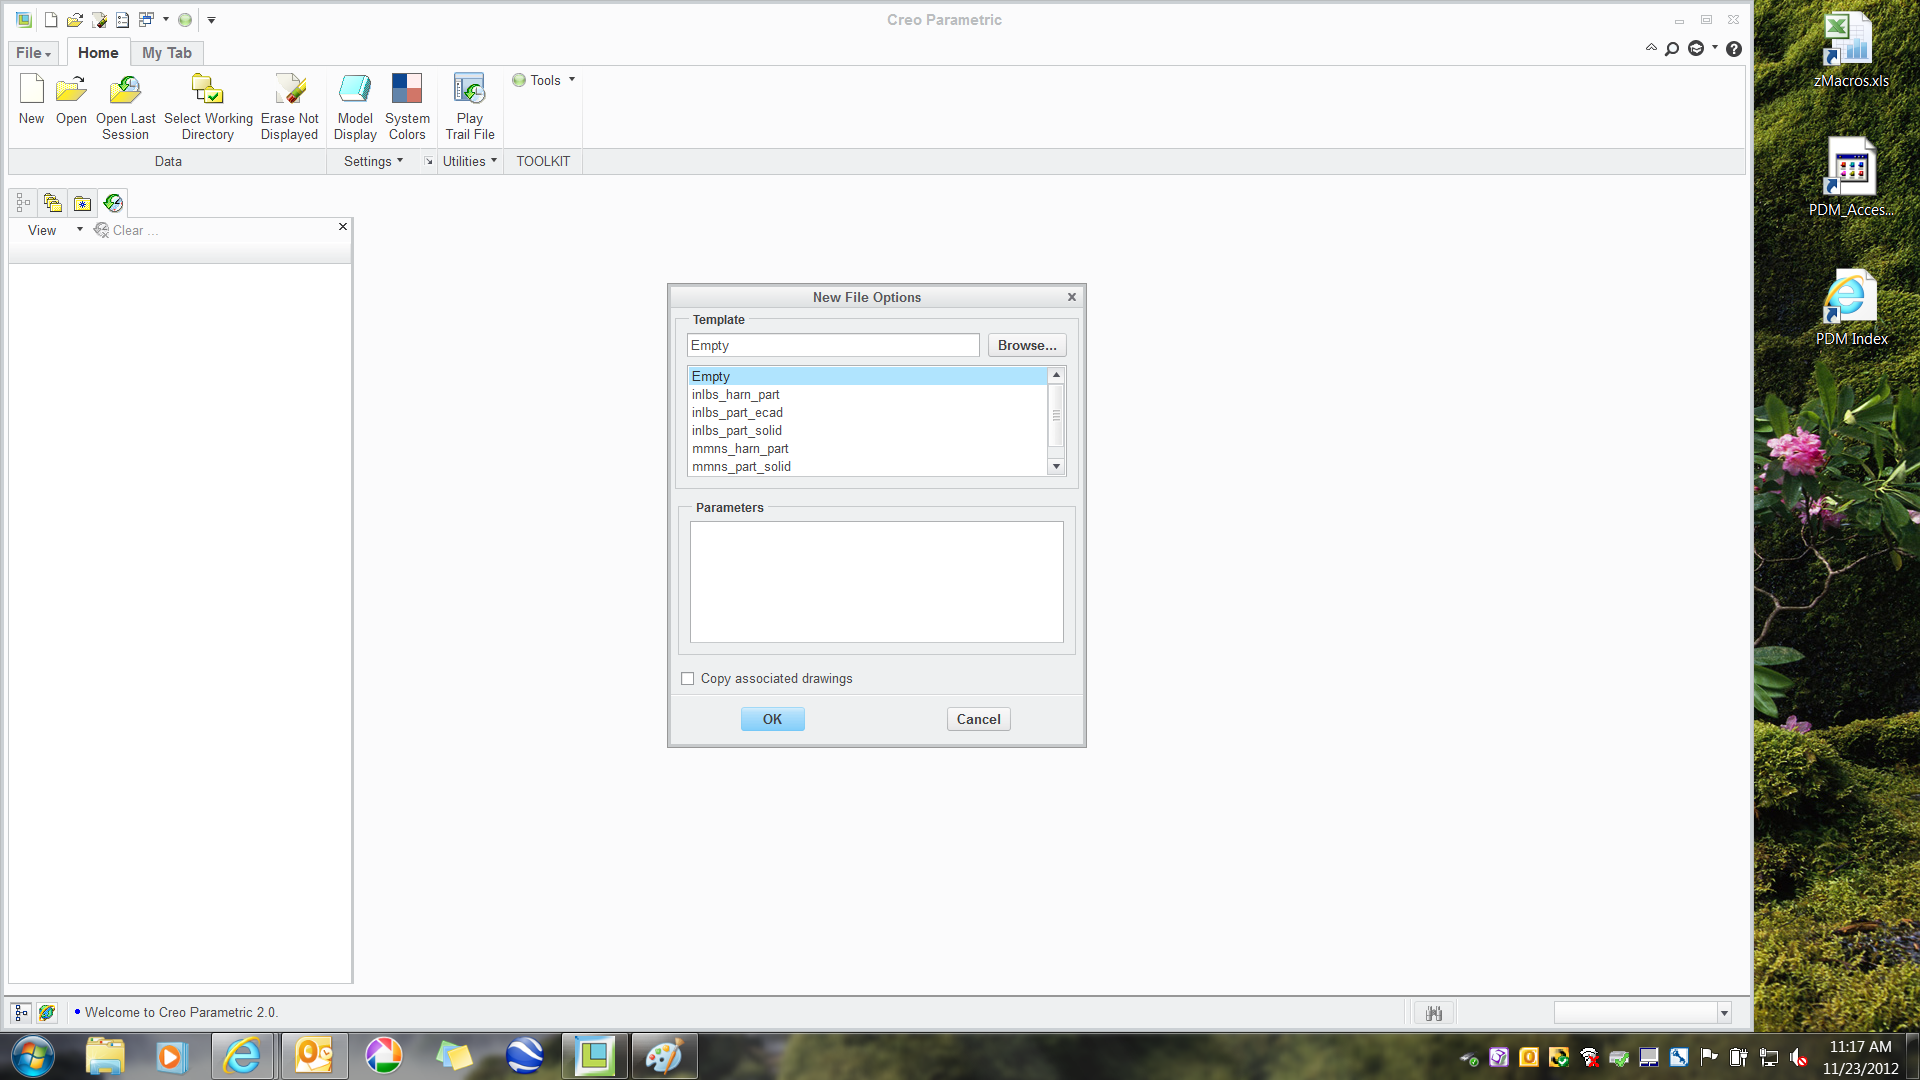
Task: Click Creo help question mark icon
Action: [x=1734, y=49]
